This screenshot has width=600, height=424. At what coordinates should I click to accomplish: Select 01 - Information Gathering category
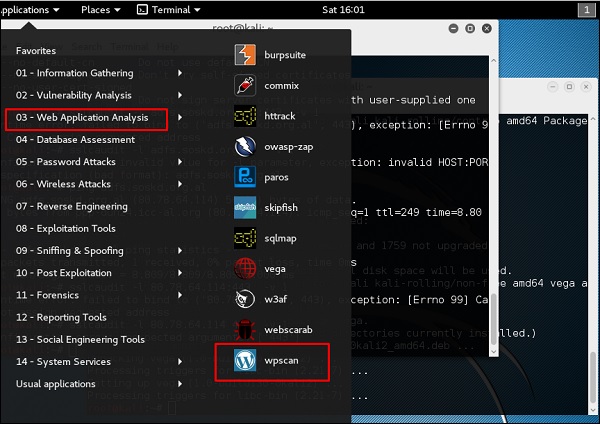pos(75,73)
